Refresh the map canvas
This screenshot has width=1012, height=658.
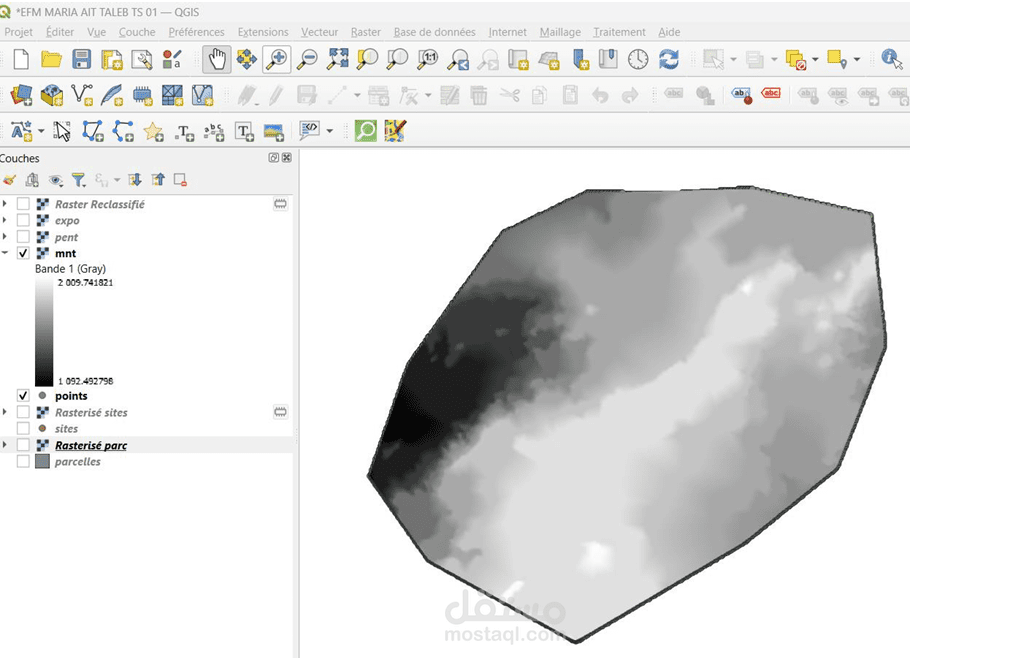pos(669,59)
